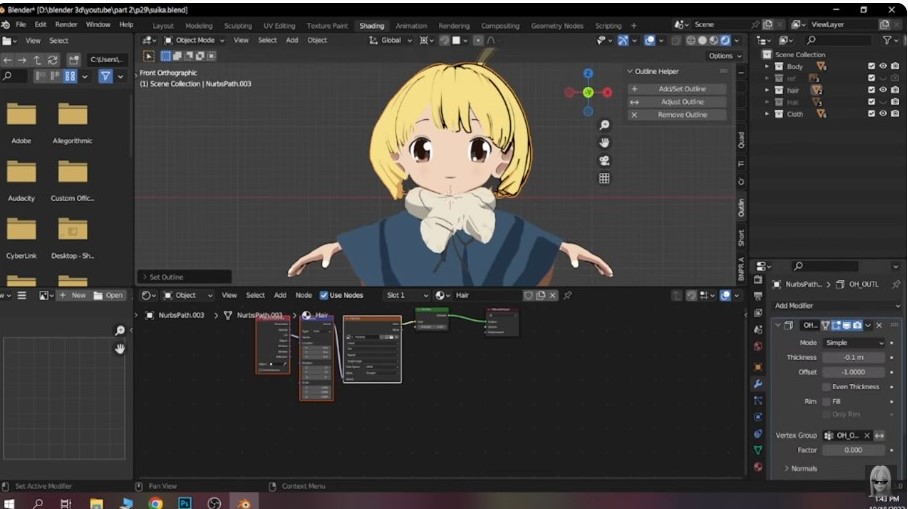Screen dimensions: 908x509
Task: Go to parent directory icon in file browser
Action: point(37,60)
